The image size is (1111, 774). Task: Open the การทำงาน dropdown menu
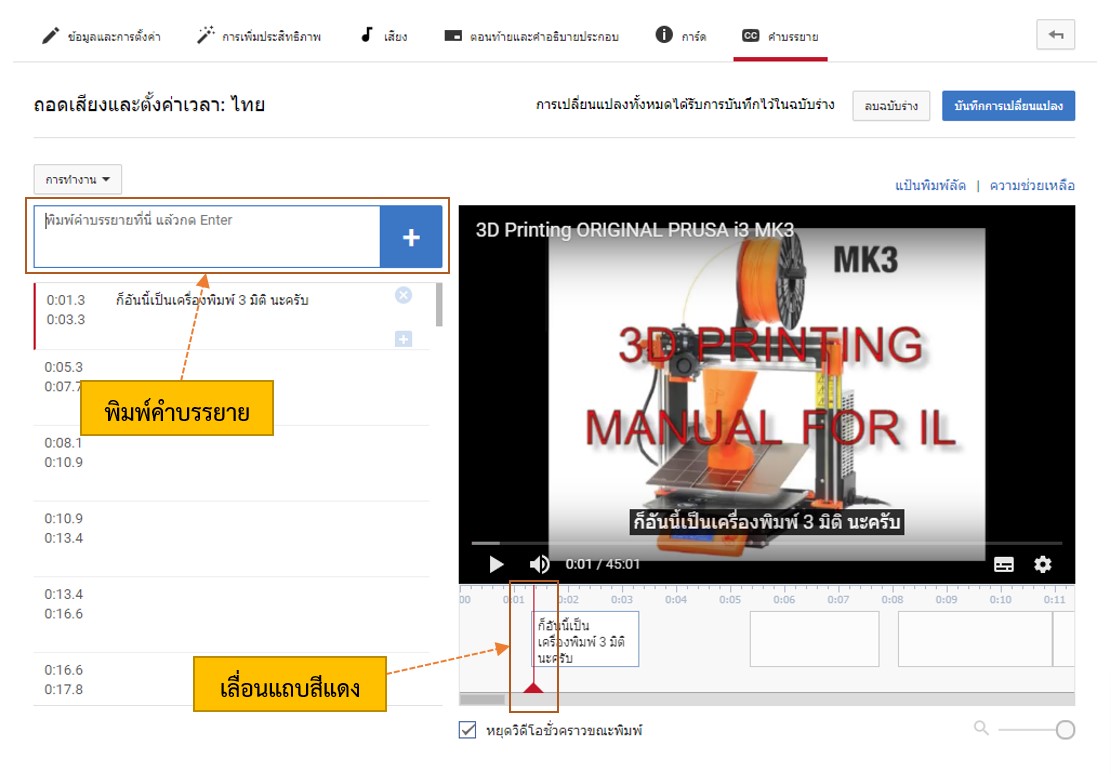(77, 179)
